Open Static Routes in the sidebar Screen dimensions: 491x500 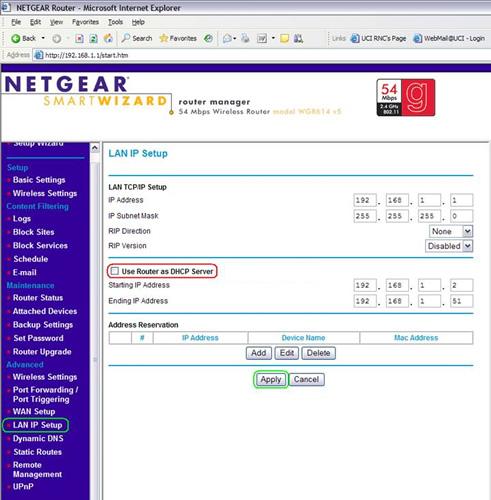coord(38,452)
